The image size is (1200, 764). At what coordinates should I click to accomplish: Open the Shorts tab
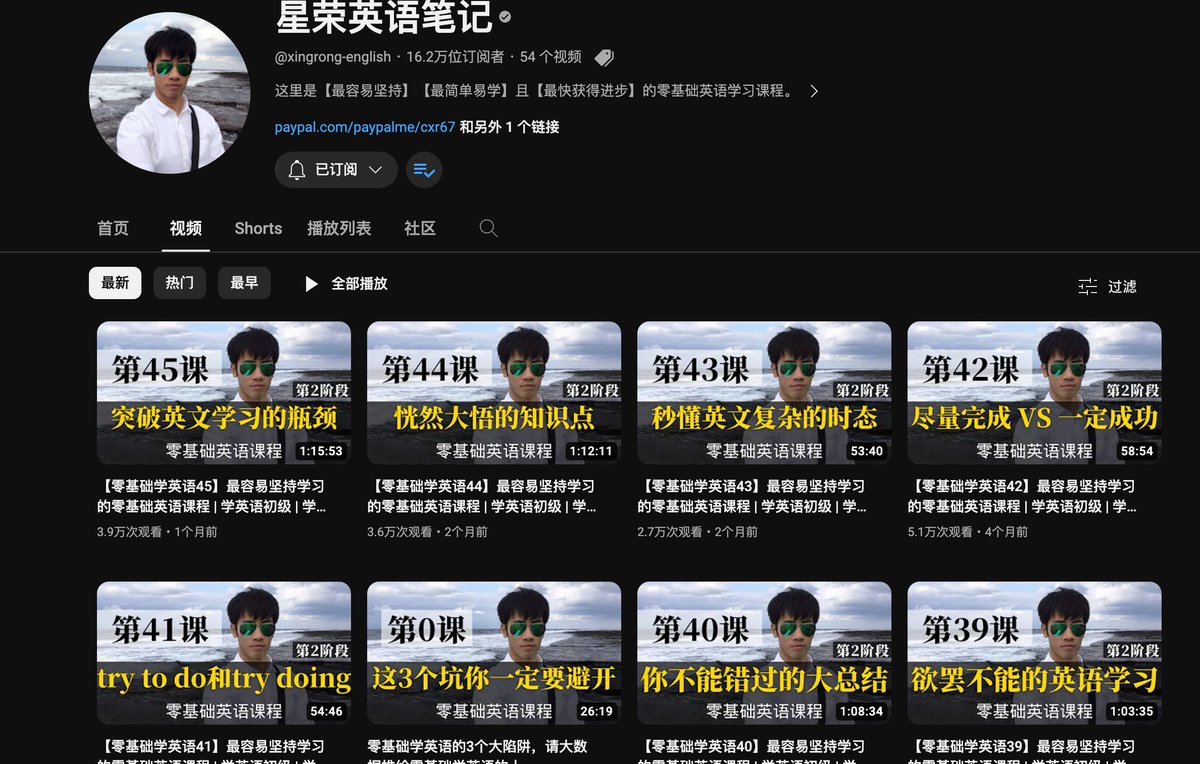tap(258, 228)
